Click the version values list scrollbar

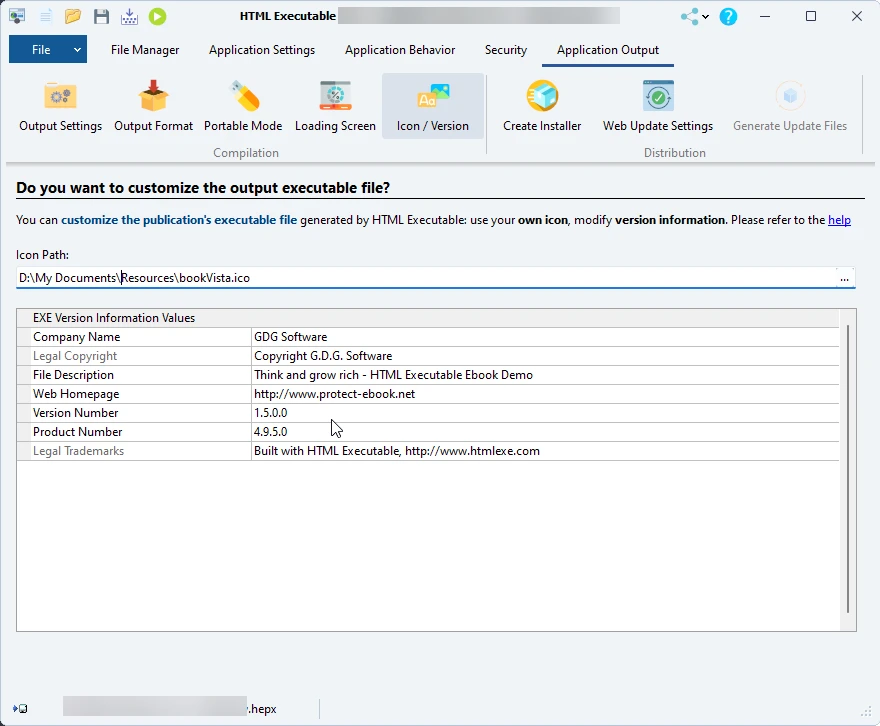coord(848,468)
